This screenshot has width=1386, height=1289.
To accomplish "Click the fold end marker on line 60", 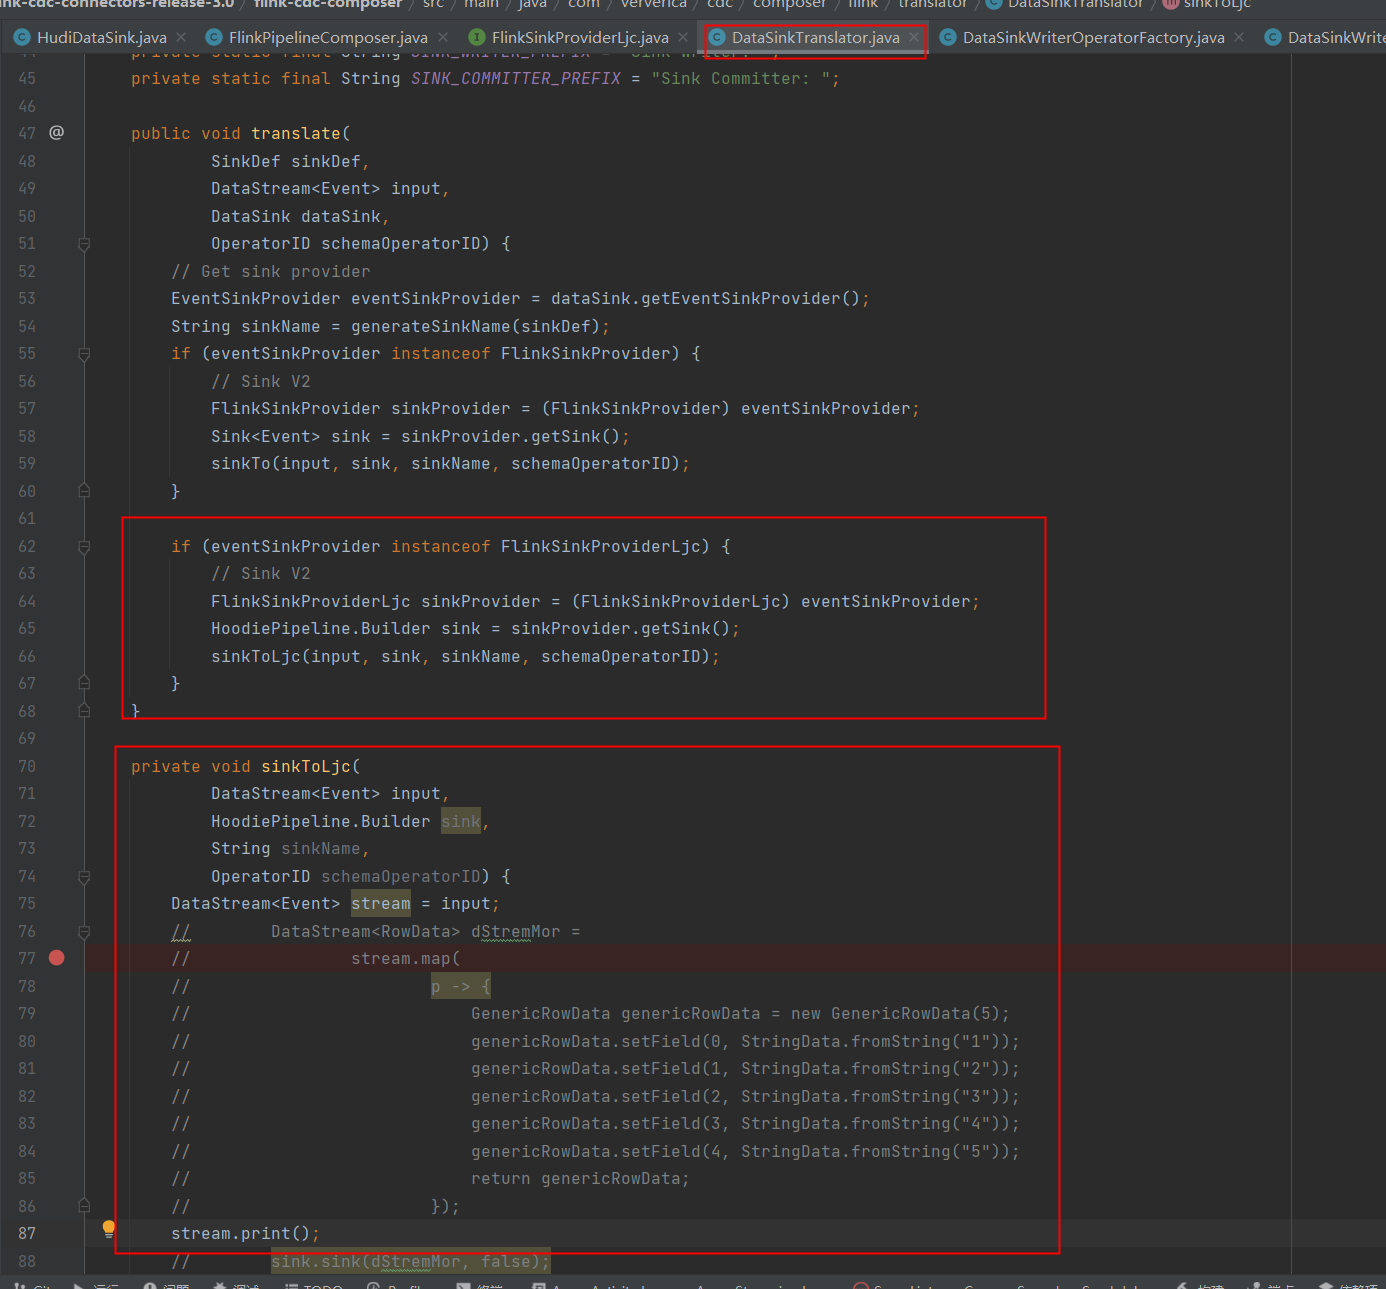I will coord(84,491).
